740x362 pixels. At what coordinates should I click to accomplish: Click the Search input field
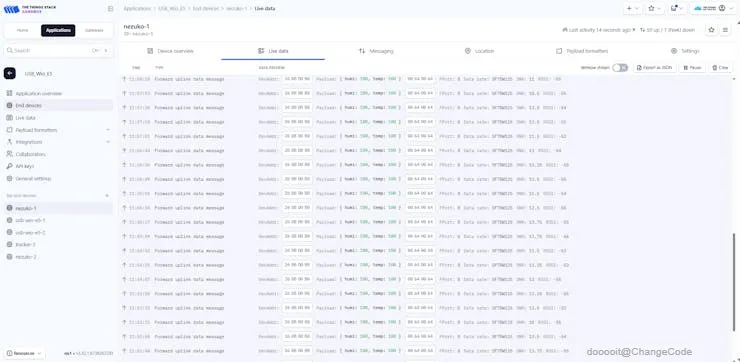(x=59, y=51)
